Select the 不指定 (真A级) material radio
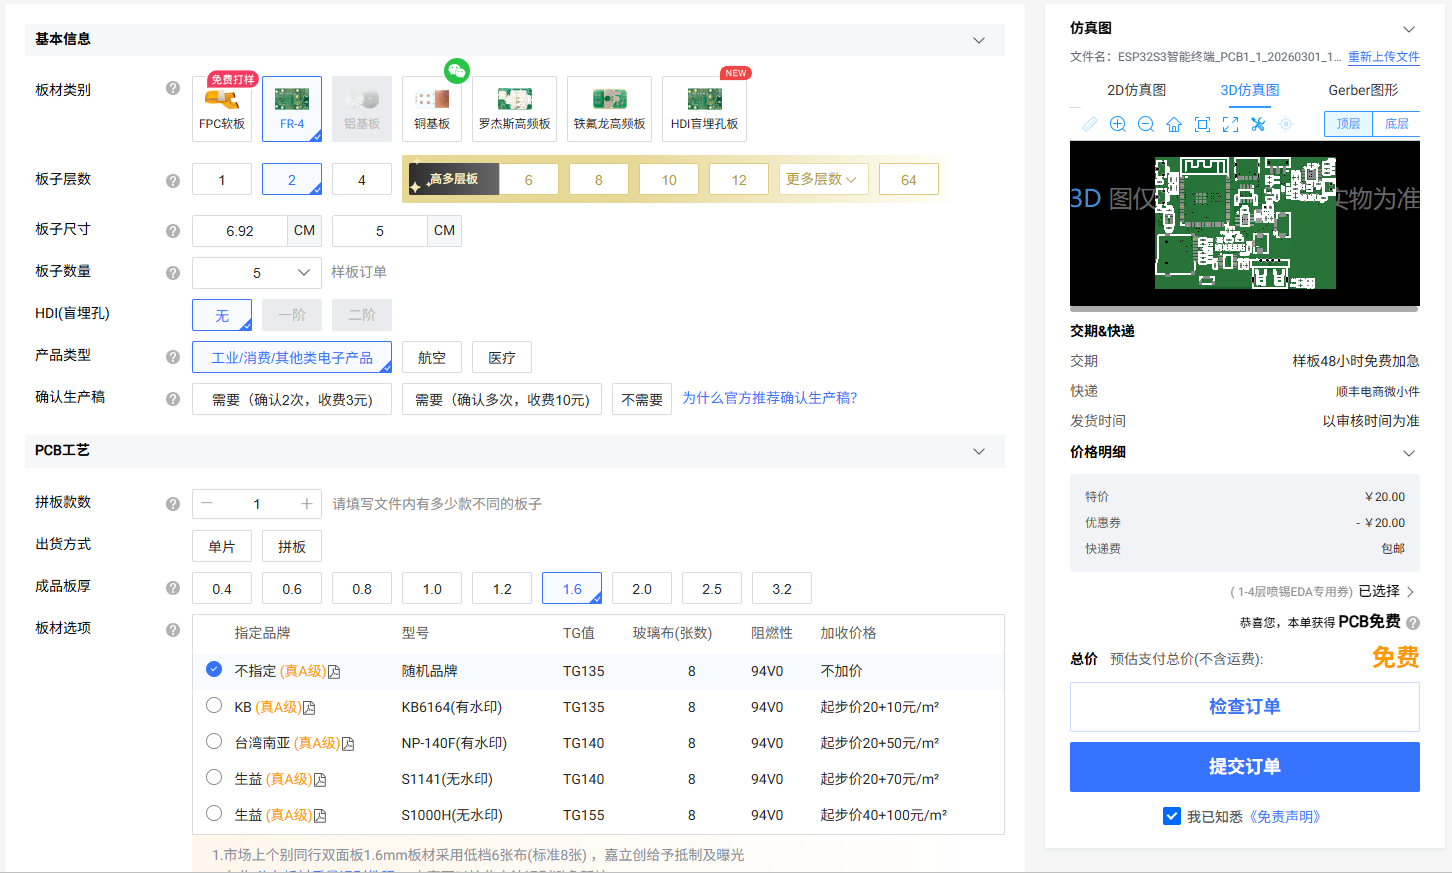This screenshot has height=873, width=1452. tap(214, 669)
